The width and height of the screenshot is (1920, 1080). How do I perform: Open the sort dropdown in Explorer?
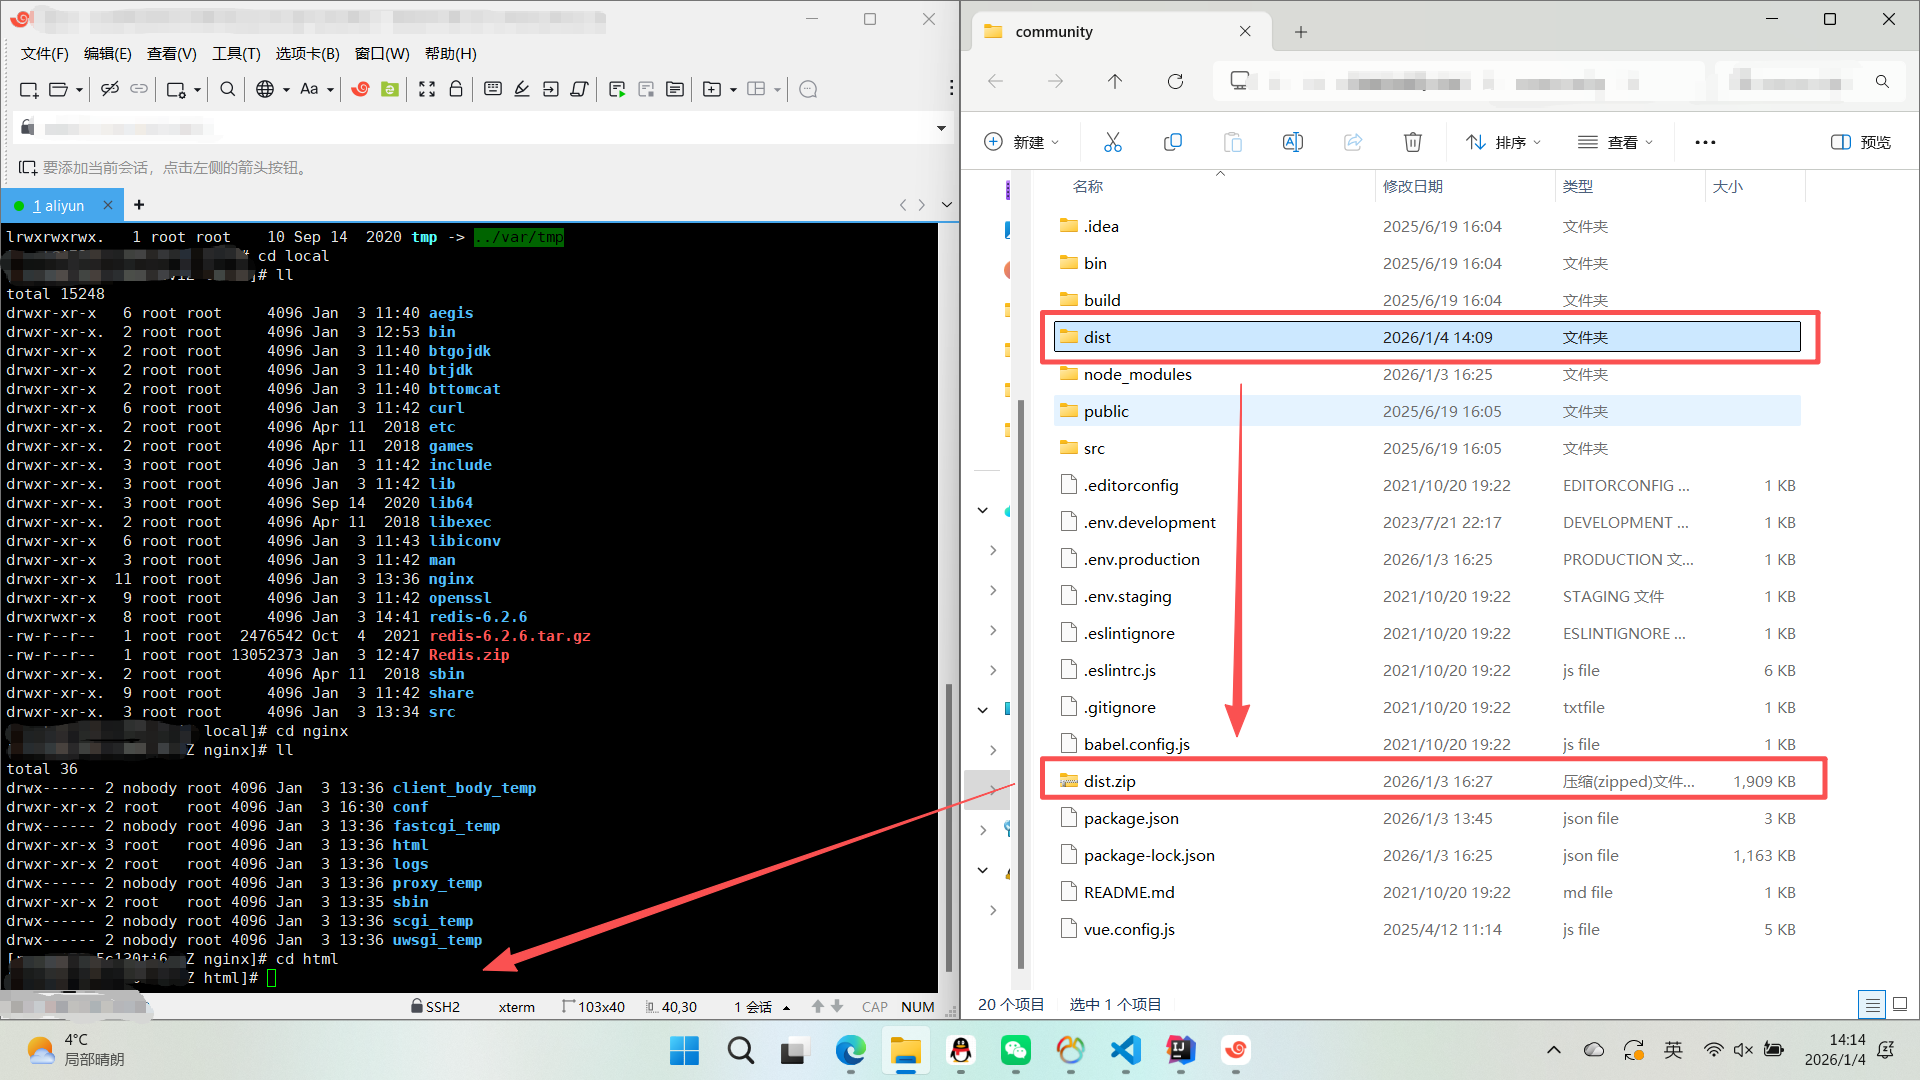click(1503, 143)
